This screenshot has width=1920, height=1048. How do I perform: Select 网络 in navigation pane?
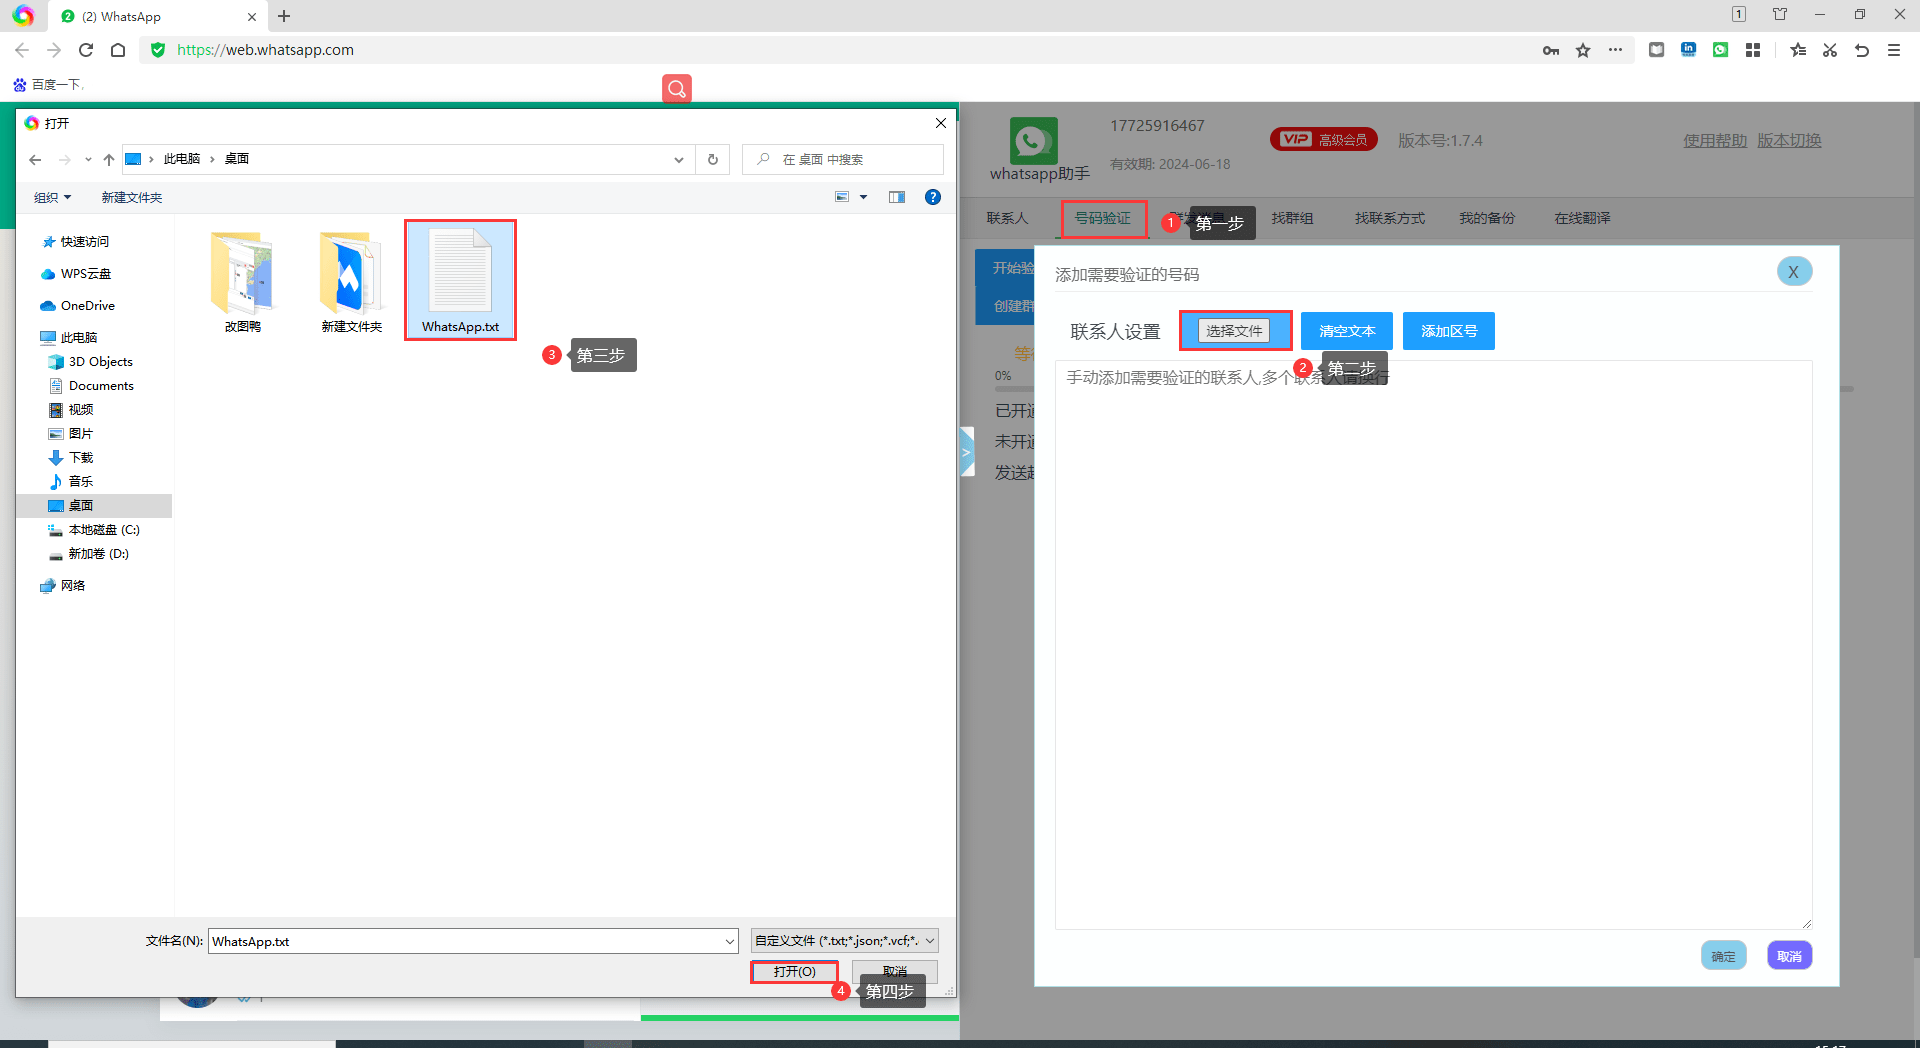pos(63,586)
